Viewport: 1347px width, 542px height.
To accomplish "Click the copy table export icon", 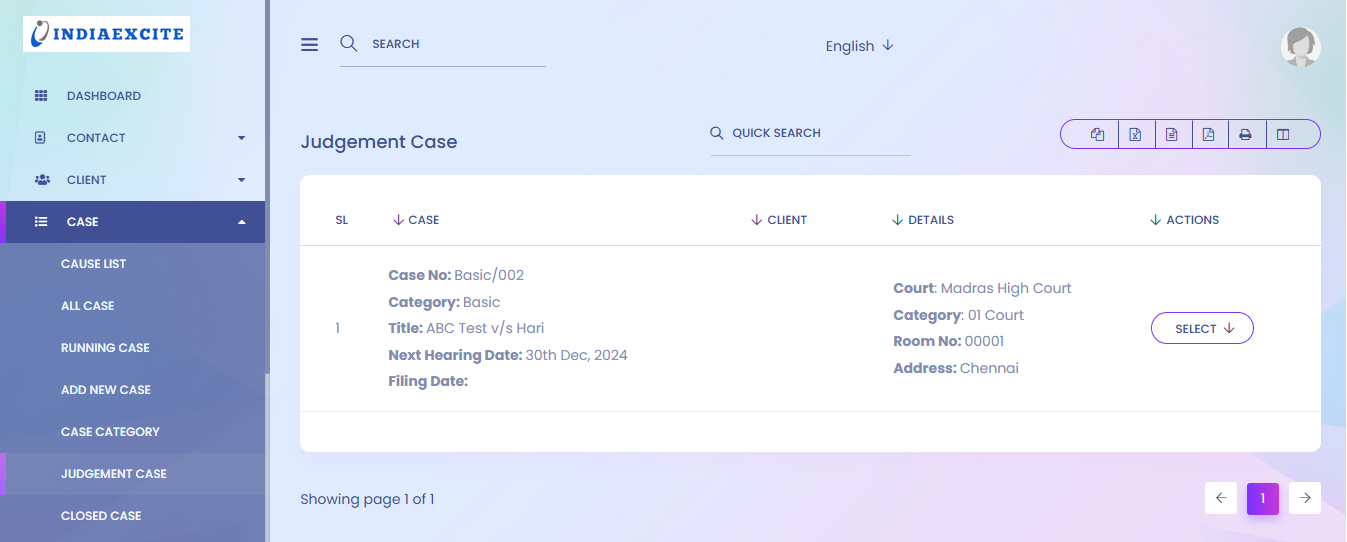I will (1097, 135).
